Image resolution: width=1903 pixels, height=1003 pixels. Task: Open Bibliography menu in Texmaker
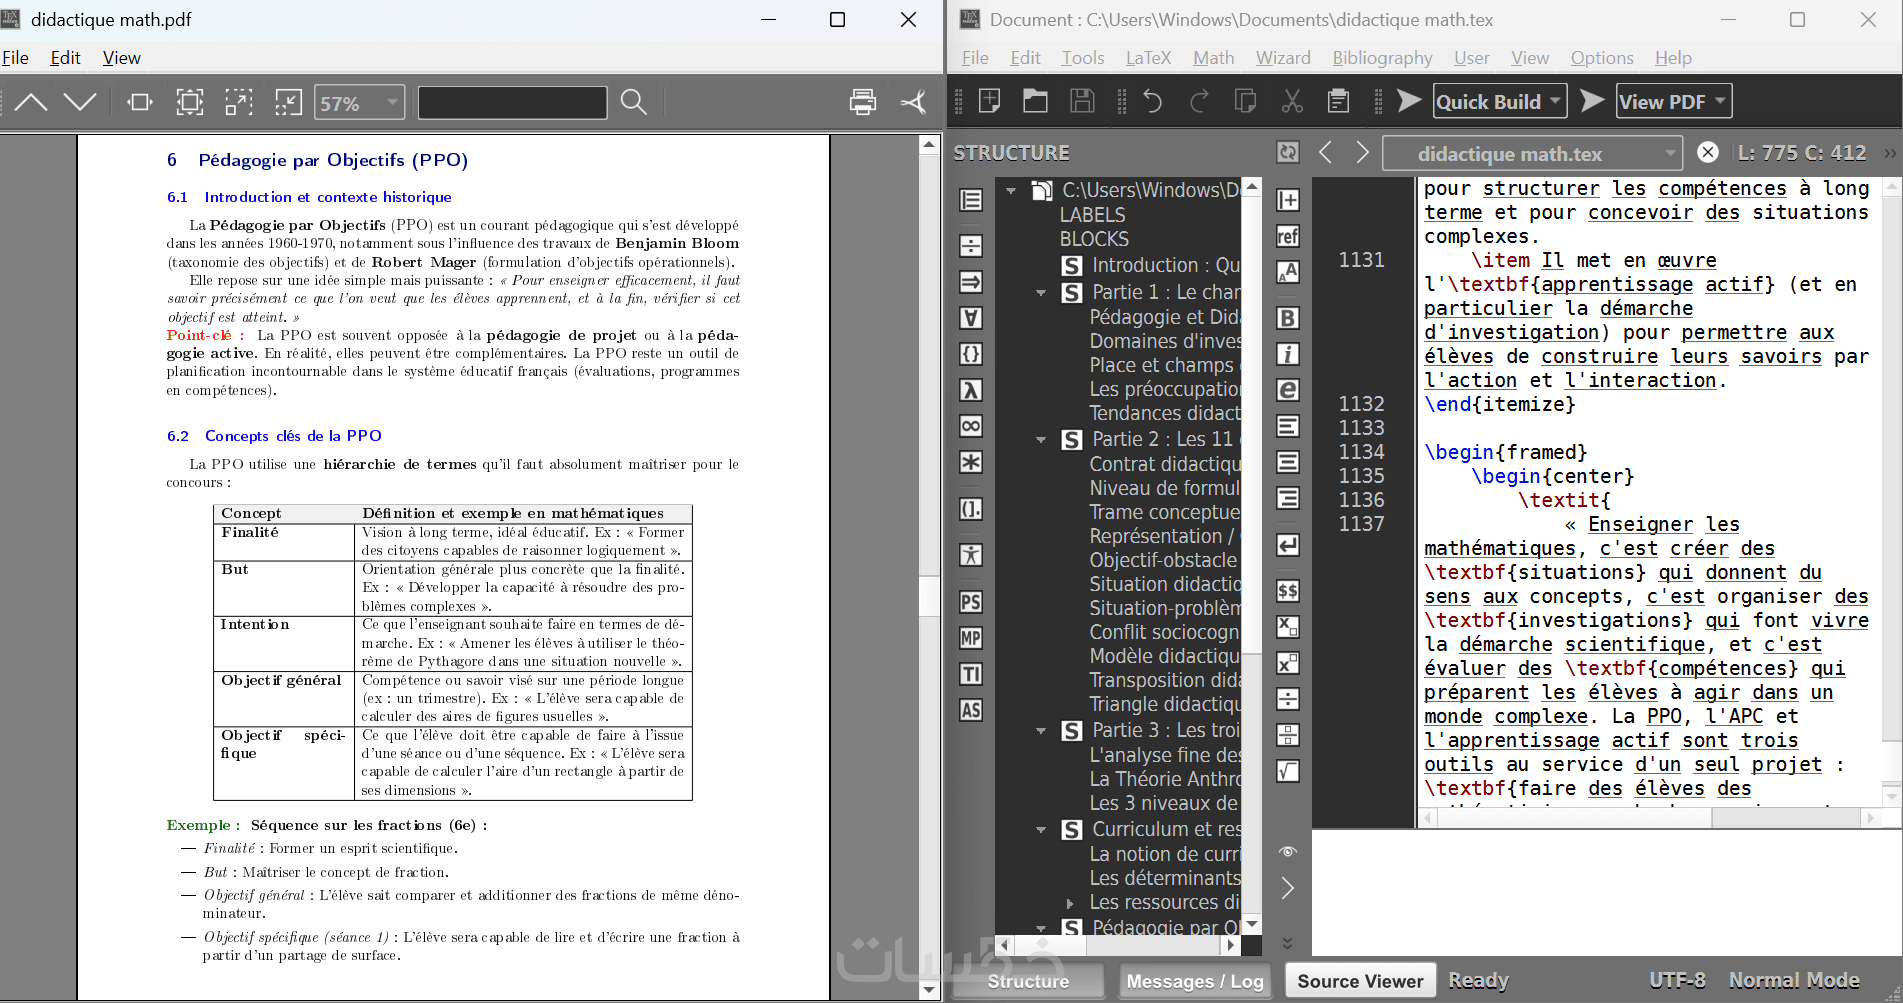pos(1382,58)
